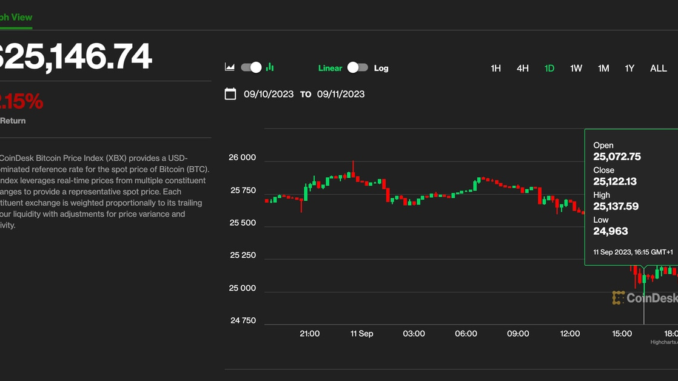Viewport: 678px width, 381px height.
Task: Toggle the chart type switch
Action: click(251, 67)
